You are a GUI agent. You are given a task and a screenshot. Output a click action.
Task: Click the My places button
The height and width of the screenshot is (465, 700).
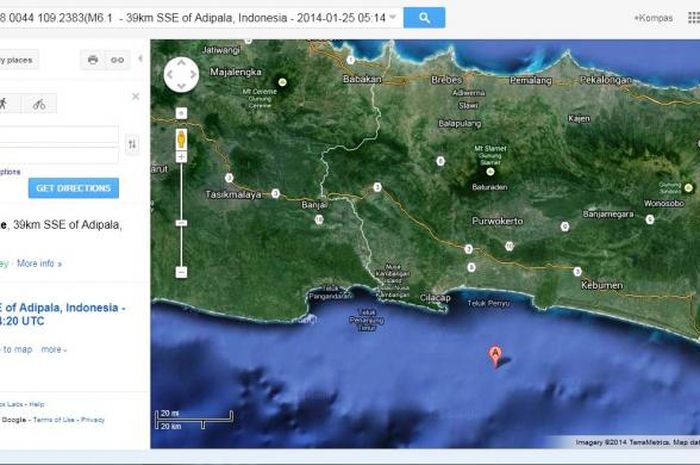coord(19,60)
